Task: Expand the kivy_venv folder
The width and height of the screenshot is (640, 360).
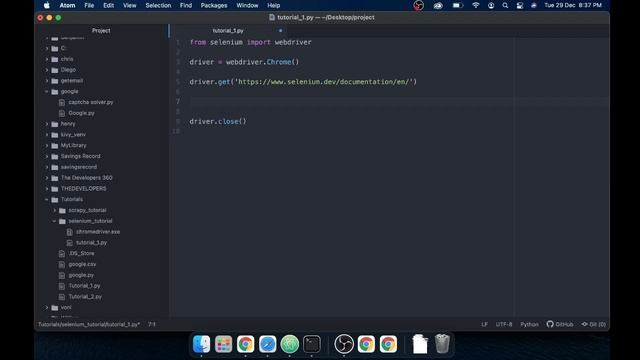Action: [x=47, y=135]
